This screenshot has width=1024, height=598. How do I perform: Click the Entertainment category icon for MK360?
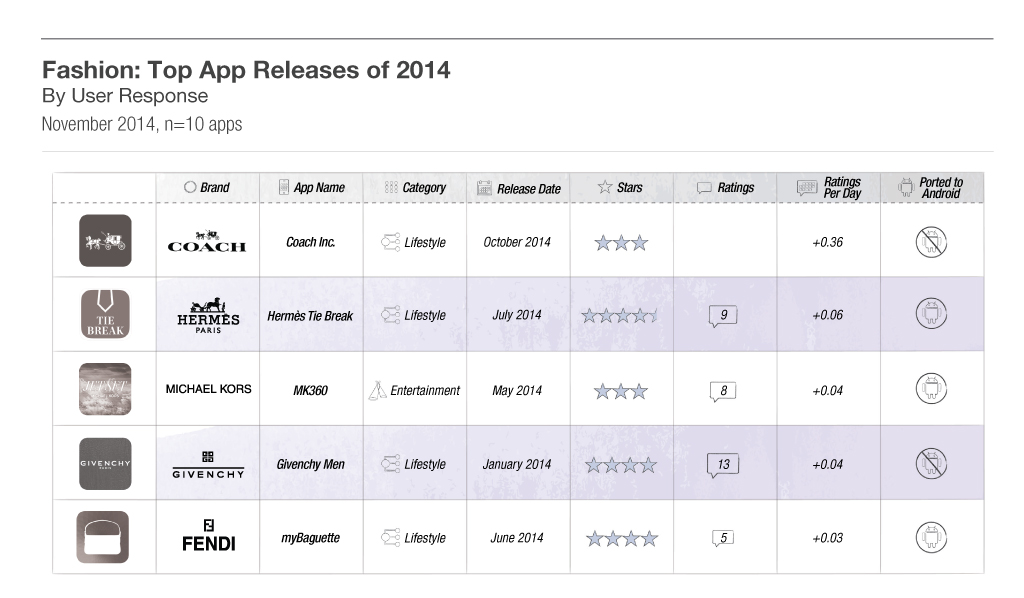click(377, 390)
